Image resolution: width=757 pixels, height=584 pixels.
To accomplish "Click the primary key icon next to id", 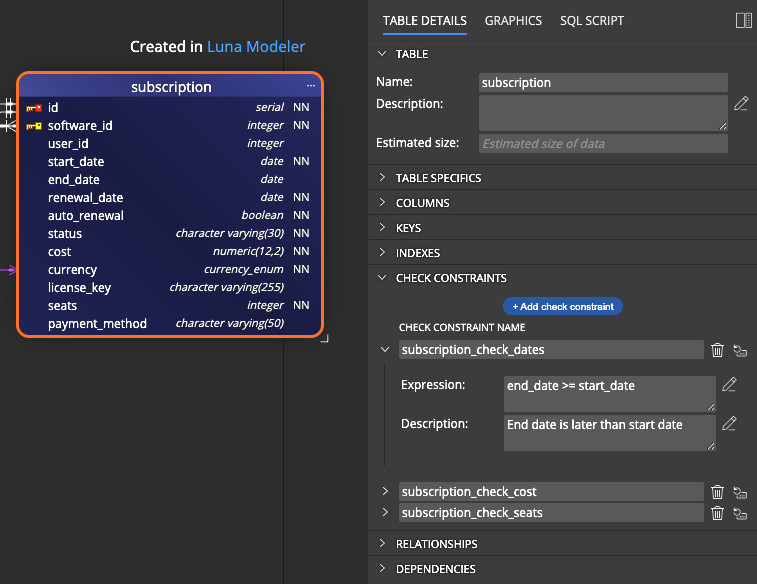I will tap(34, 108).
